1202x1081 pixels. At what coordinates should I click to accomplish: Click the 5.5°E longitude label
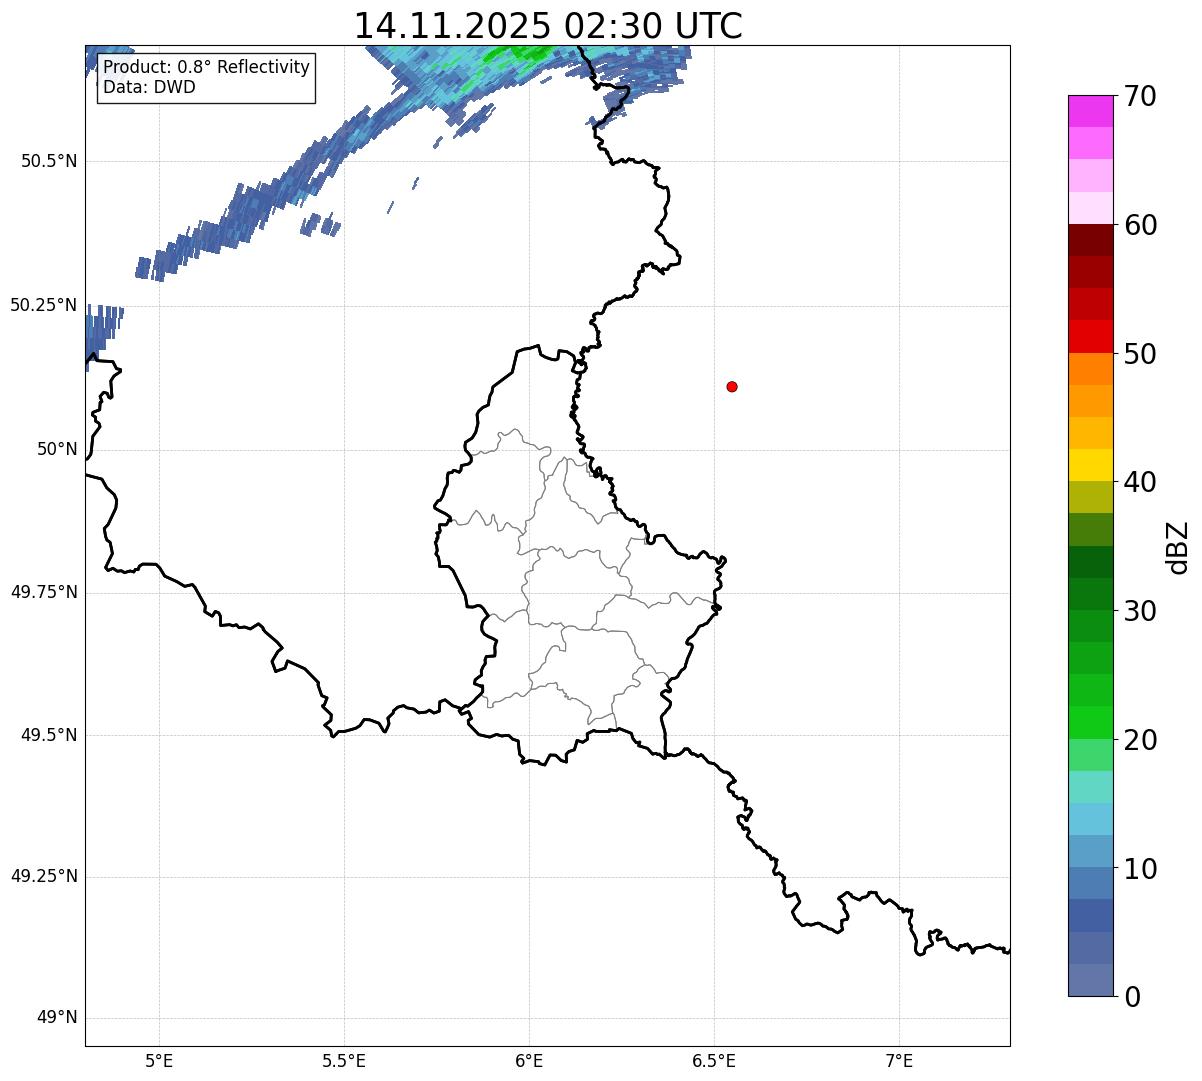[344, 1060]
